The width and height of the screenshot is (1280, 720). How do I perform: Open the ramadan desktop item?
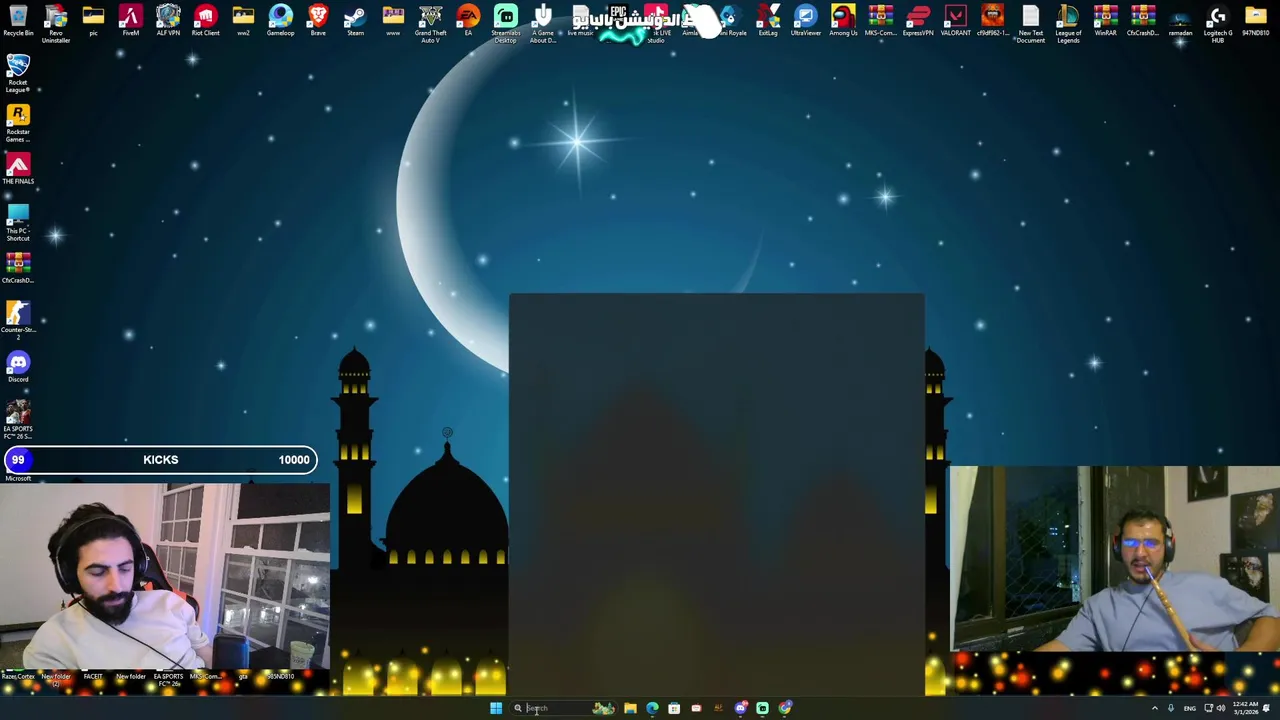click(x=1180, y=21)
